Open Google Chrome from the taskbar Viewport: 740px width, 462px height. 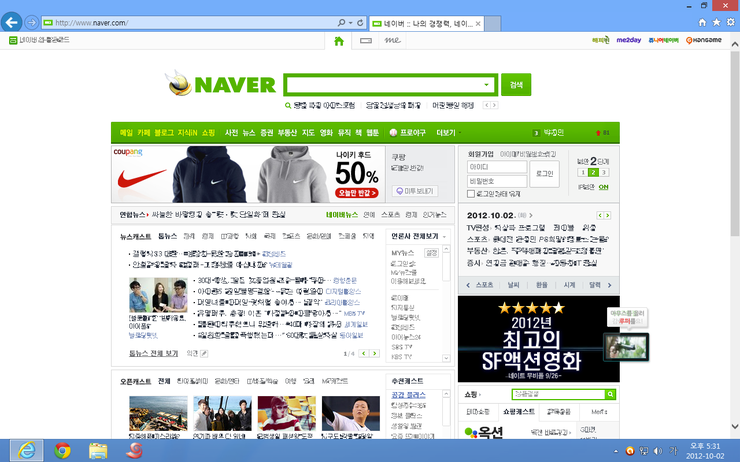pyautogui.click(x=62, y=451)
